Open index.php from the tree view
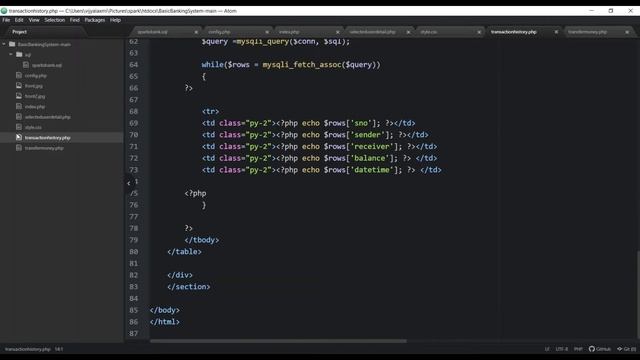This screenshot has height=360, width=640. coord(35,107)
